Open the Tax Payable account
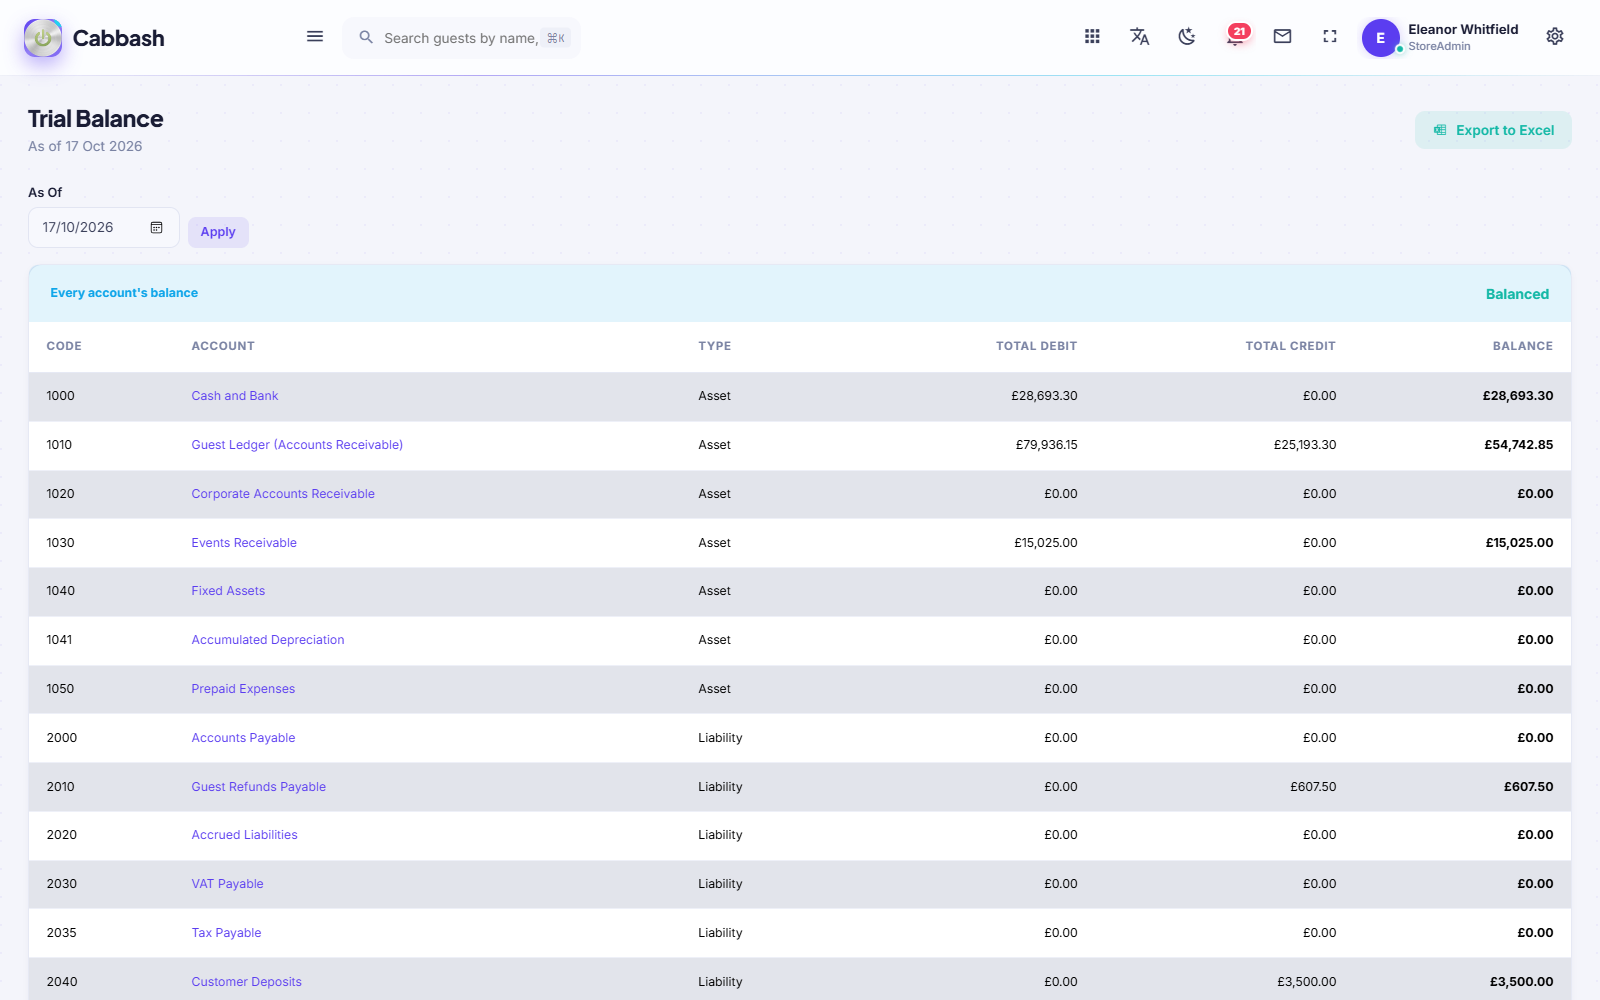 click(226, 933)
